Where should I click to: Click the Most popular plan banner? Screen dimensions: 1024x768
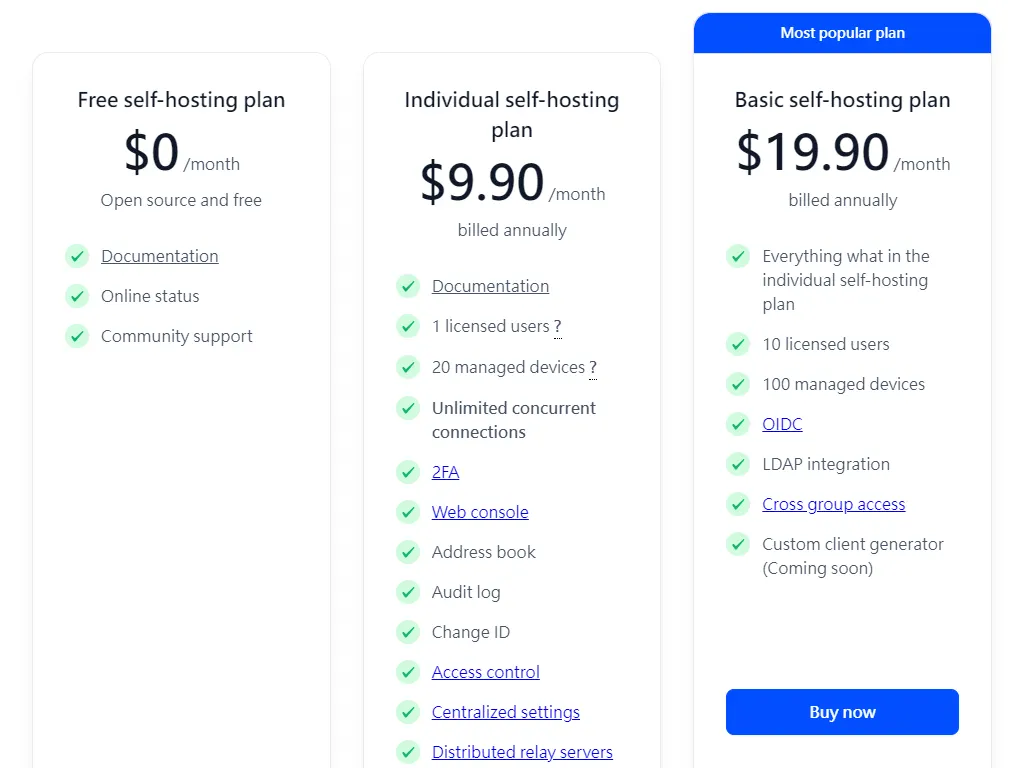[x=842, y=33]
